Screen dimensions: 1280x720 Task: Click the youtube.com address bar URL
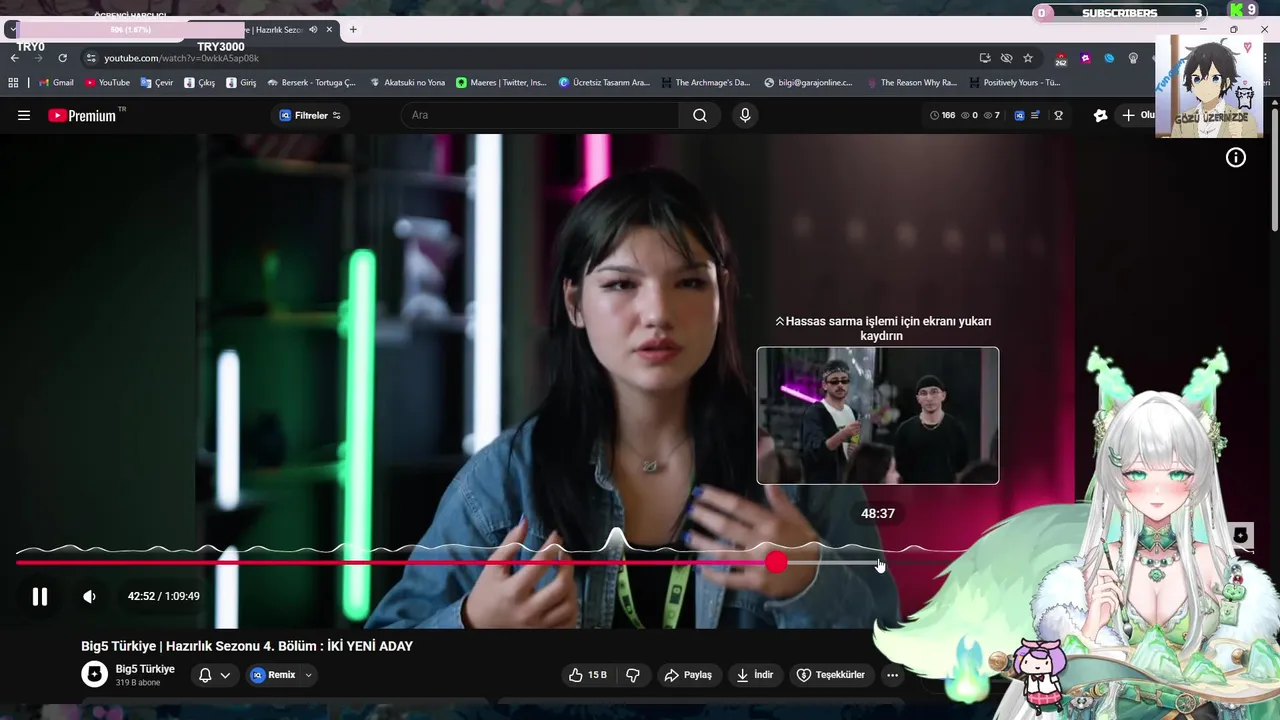coord(181,58)
